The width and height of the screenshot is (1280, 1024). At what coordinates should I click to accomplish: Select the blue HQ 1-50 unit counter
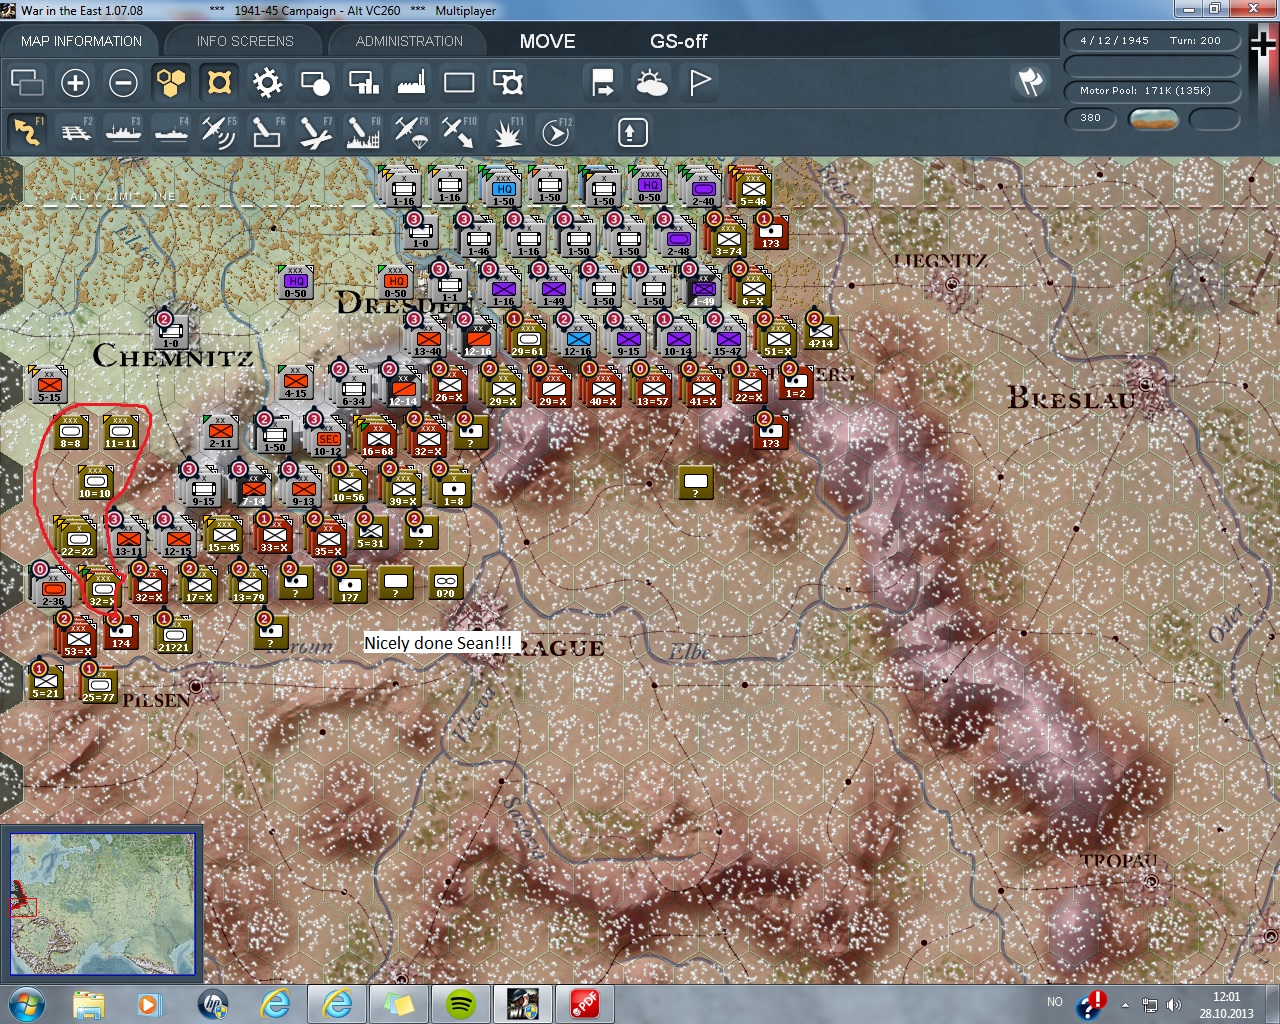(x=503, y=187)
